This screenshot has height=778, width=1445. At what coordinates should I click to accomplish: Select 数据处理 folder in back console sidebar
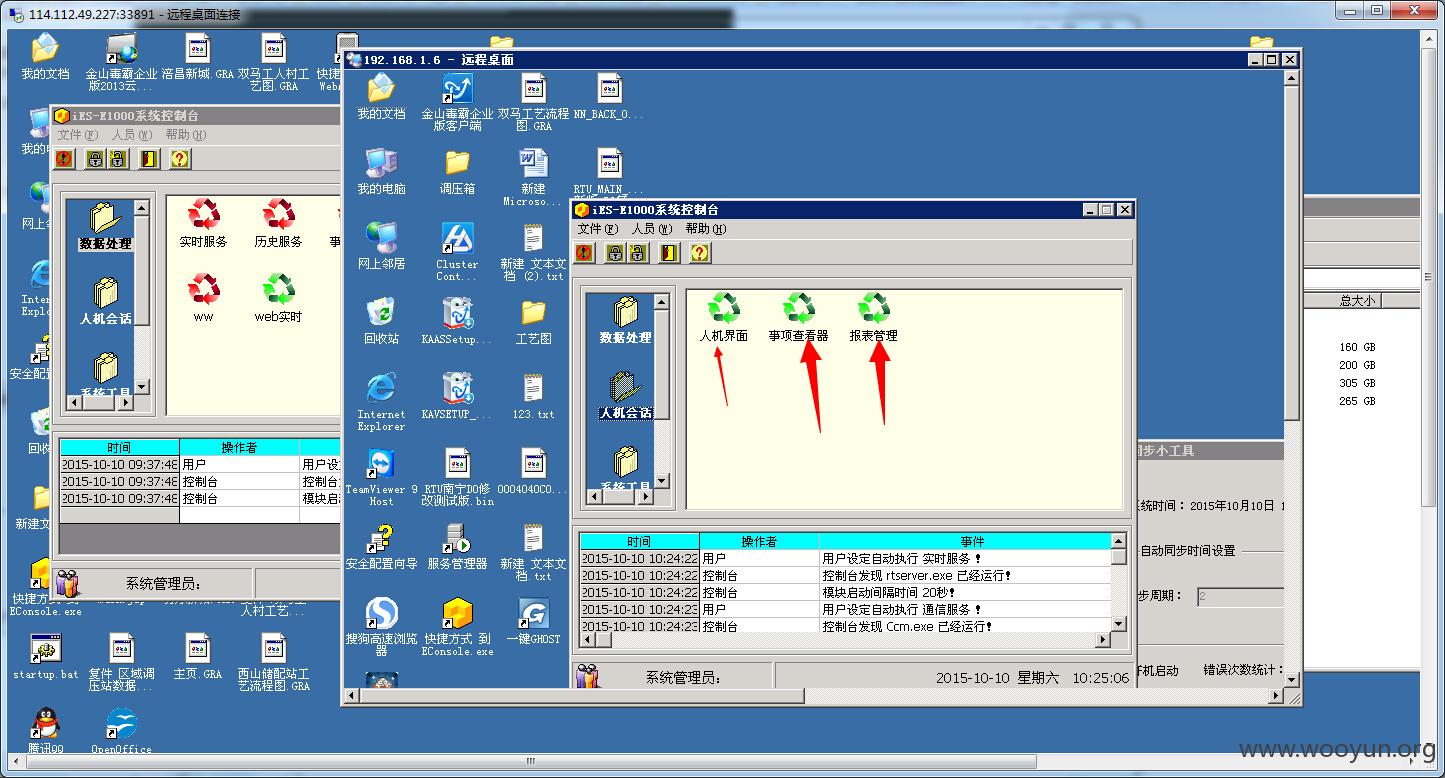[x=105, y=226]
